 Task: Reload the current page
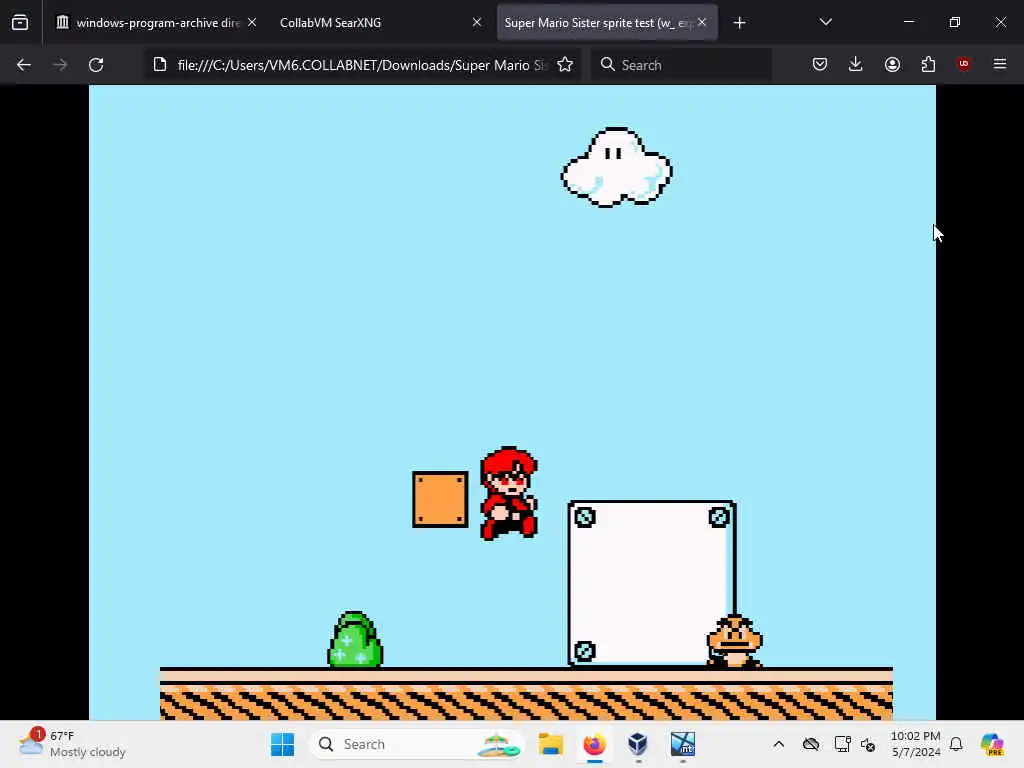pos(96,65)
